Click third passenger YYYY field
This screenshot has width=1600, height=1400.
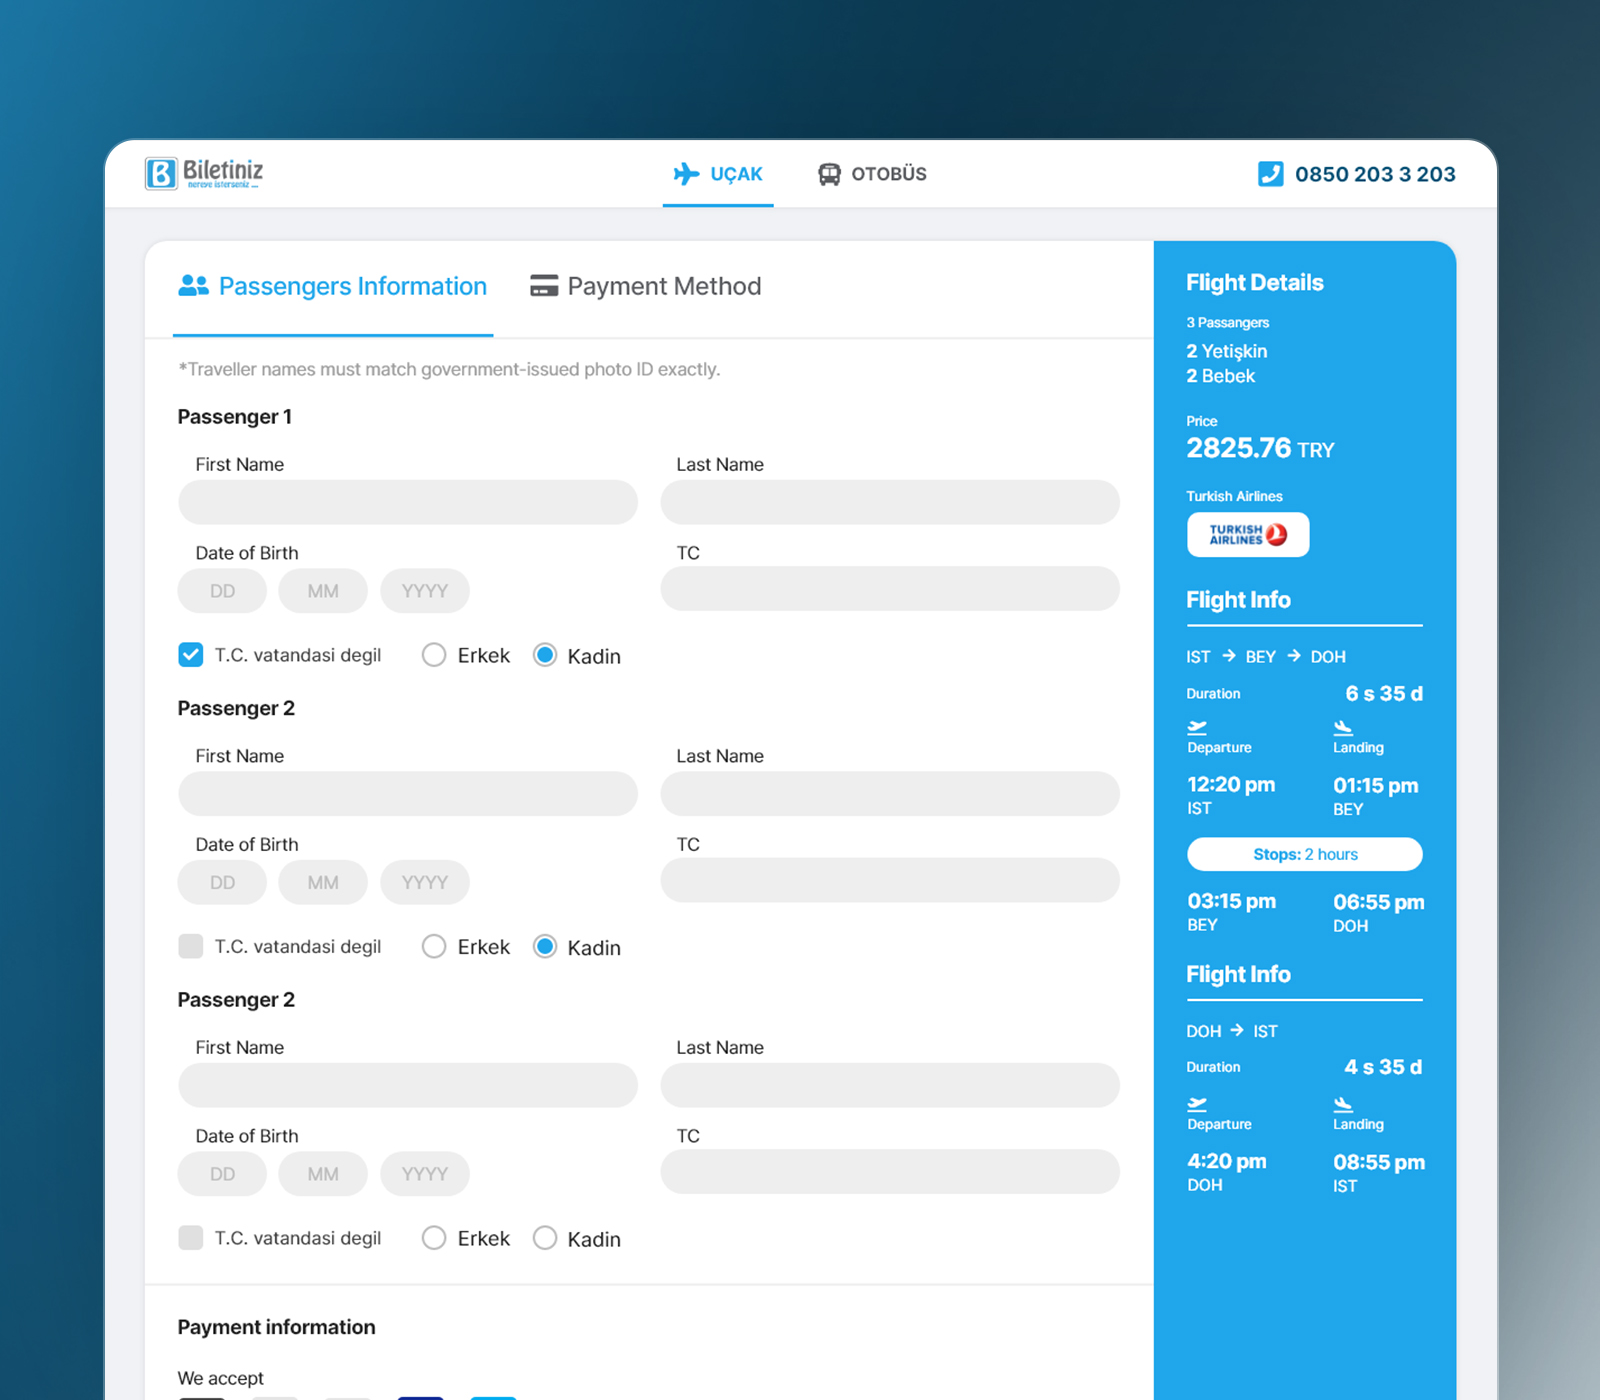pyautogui.click(x=425, y=1174)
